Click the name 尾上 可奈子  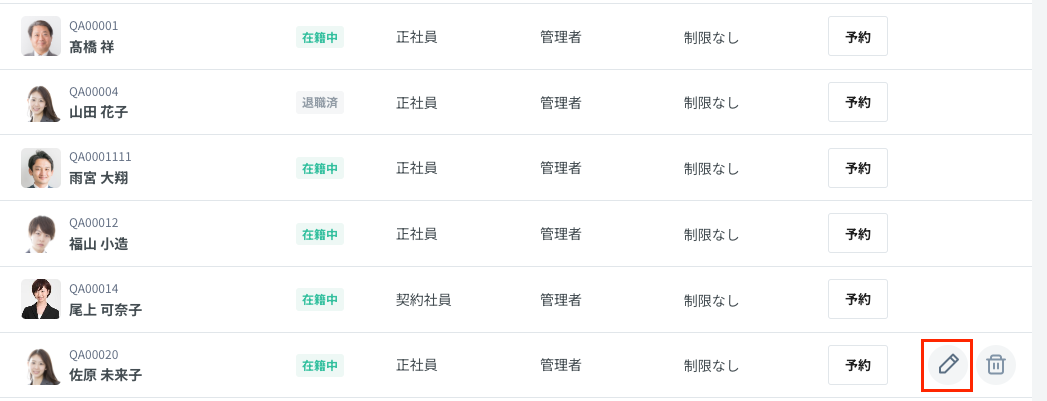(x=105, y=310)
